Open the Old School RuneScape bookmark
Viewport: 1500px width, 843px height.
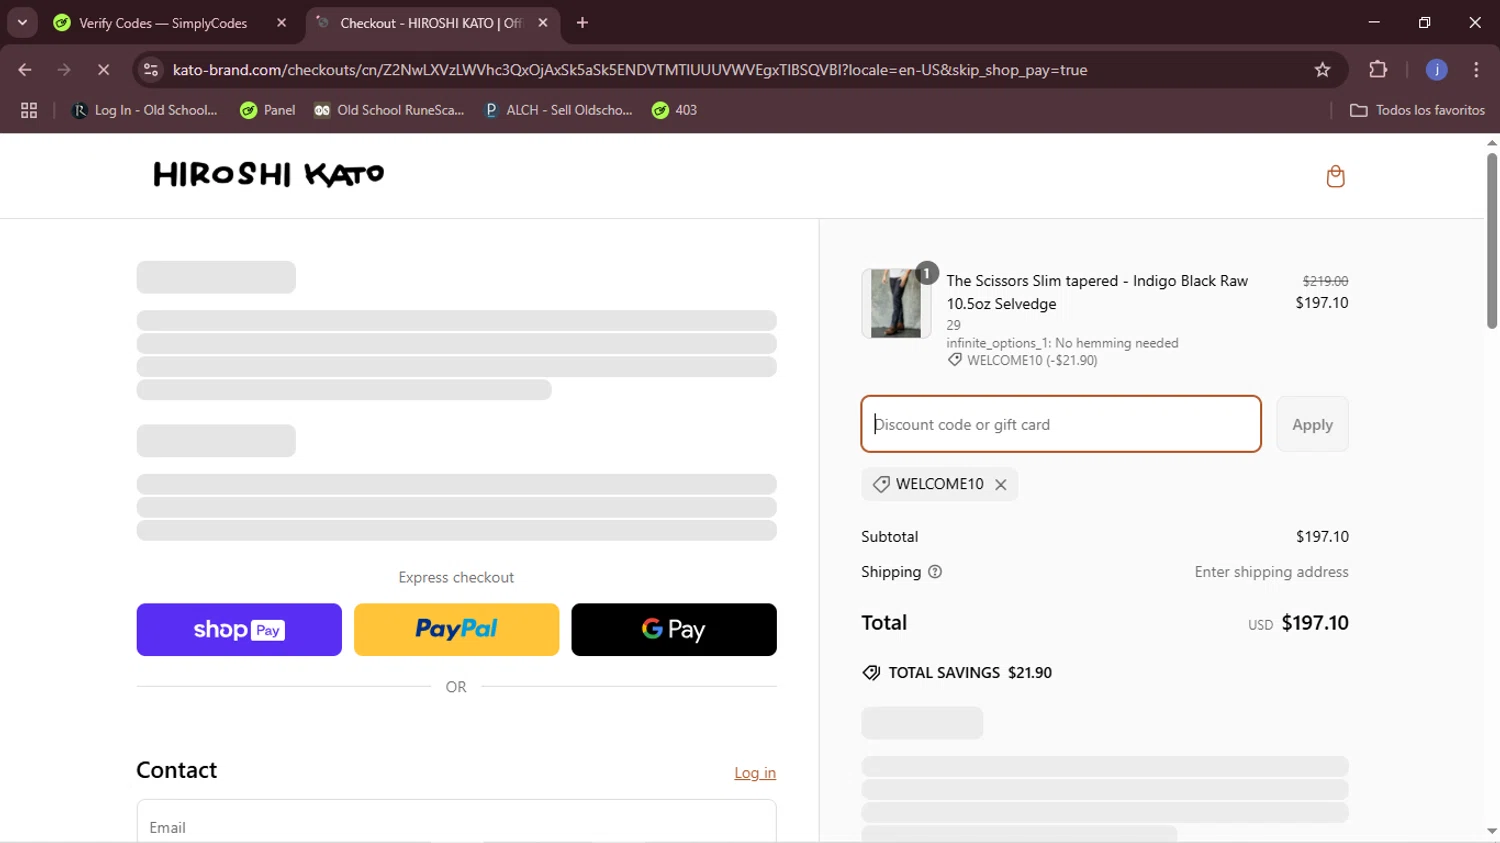pos(389,110)
